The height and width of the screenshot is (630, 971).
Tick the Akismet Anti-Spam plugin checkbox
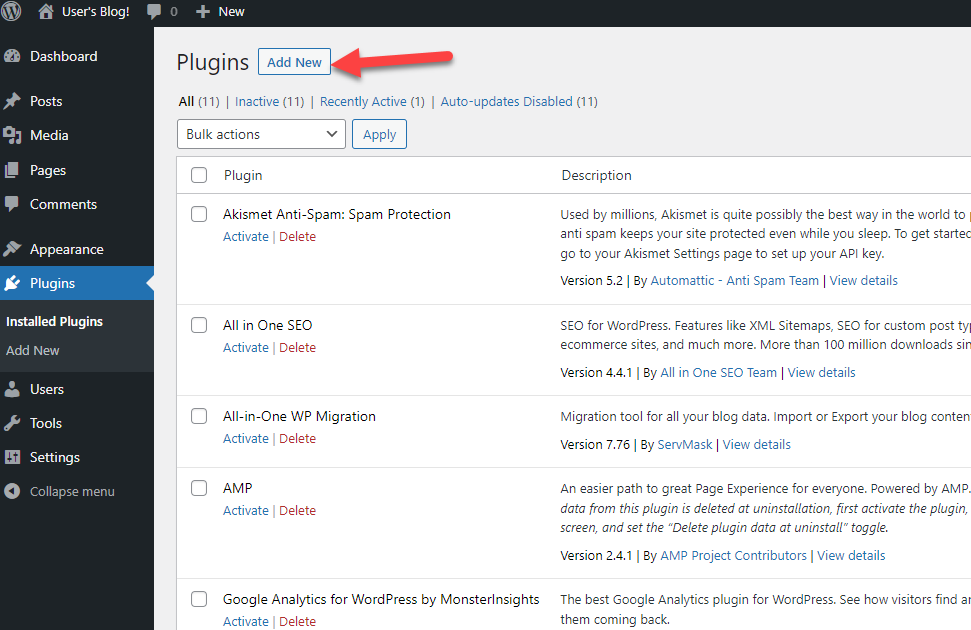[199, 214]
